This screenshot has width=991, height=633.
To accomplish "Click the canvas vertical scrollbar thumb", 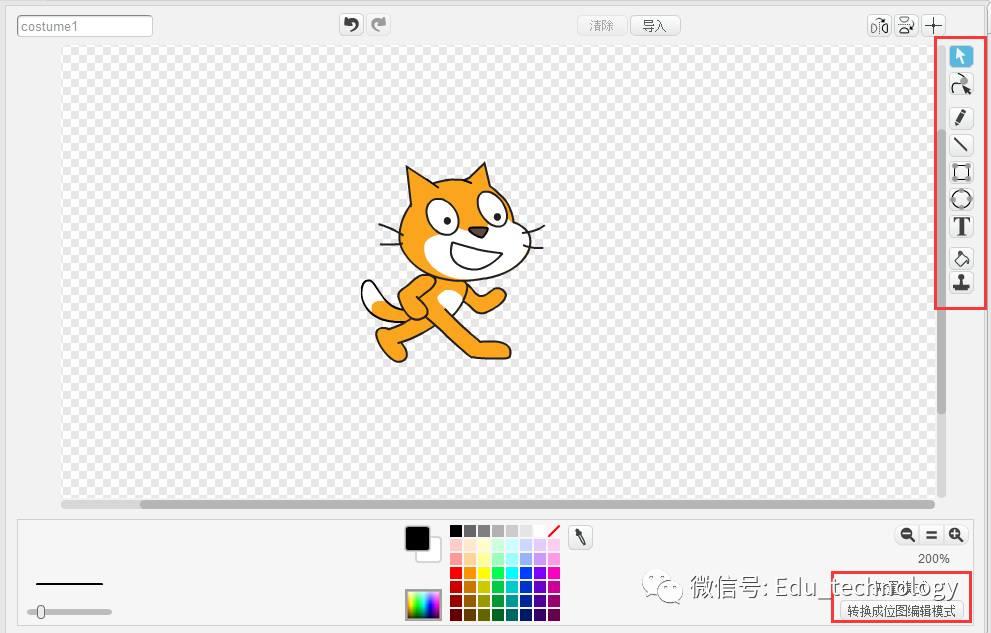I will coord(942,272).
